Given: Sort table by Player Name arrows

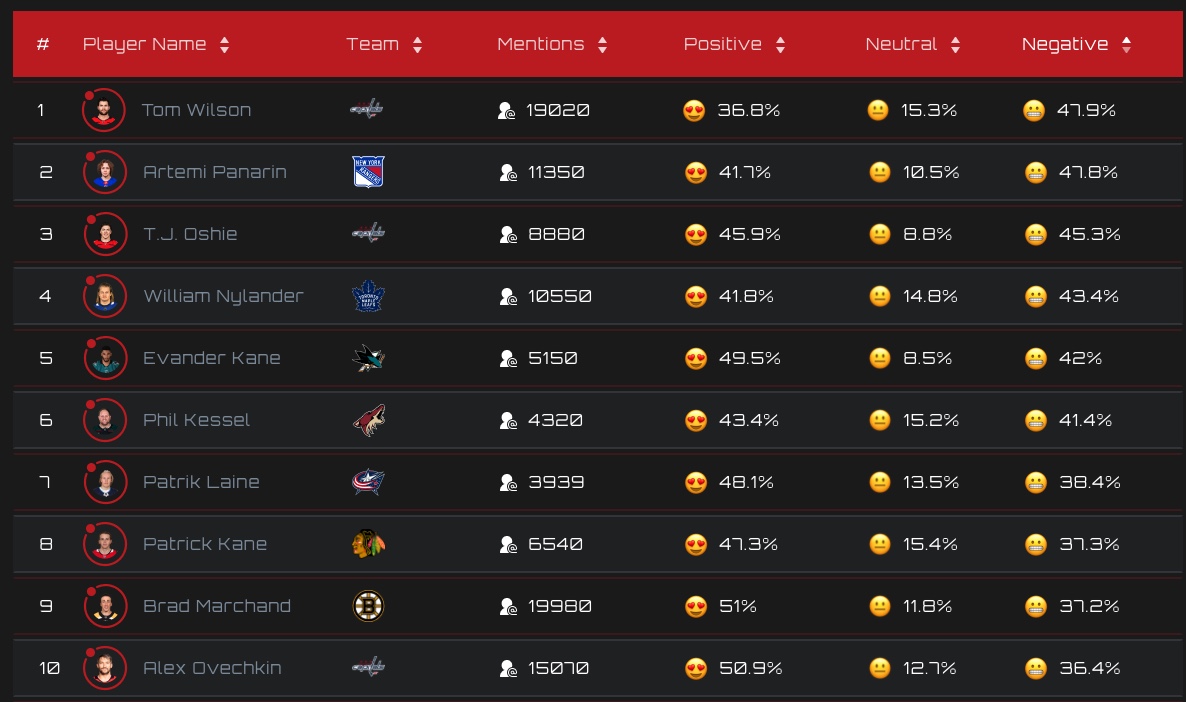Looking at the screenshot, I should [x=225, y=45].
